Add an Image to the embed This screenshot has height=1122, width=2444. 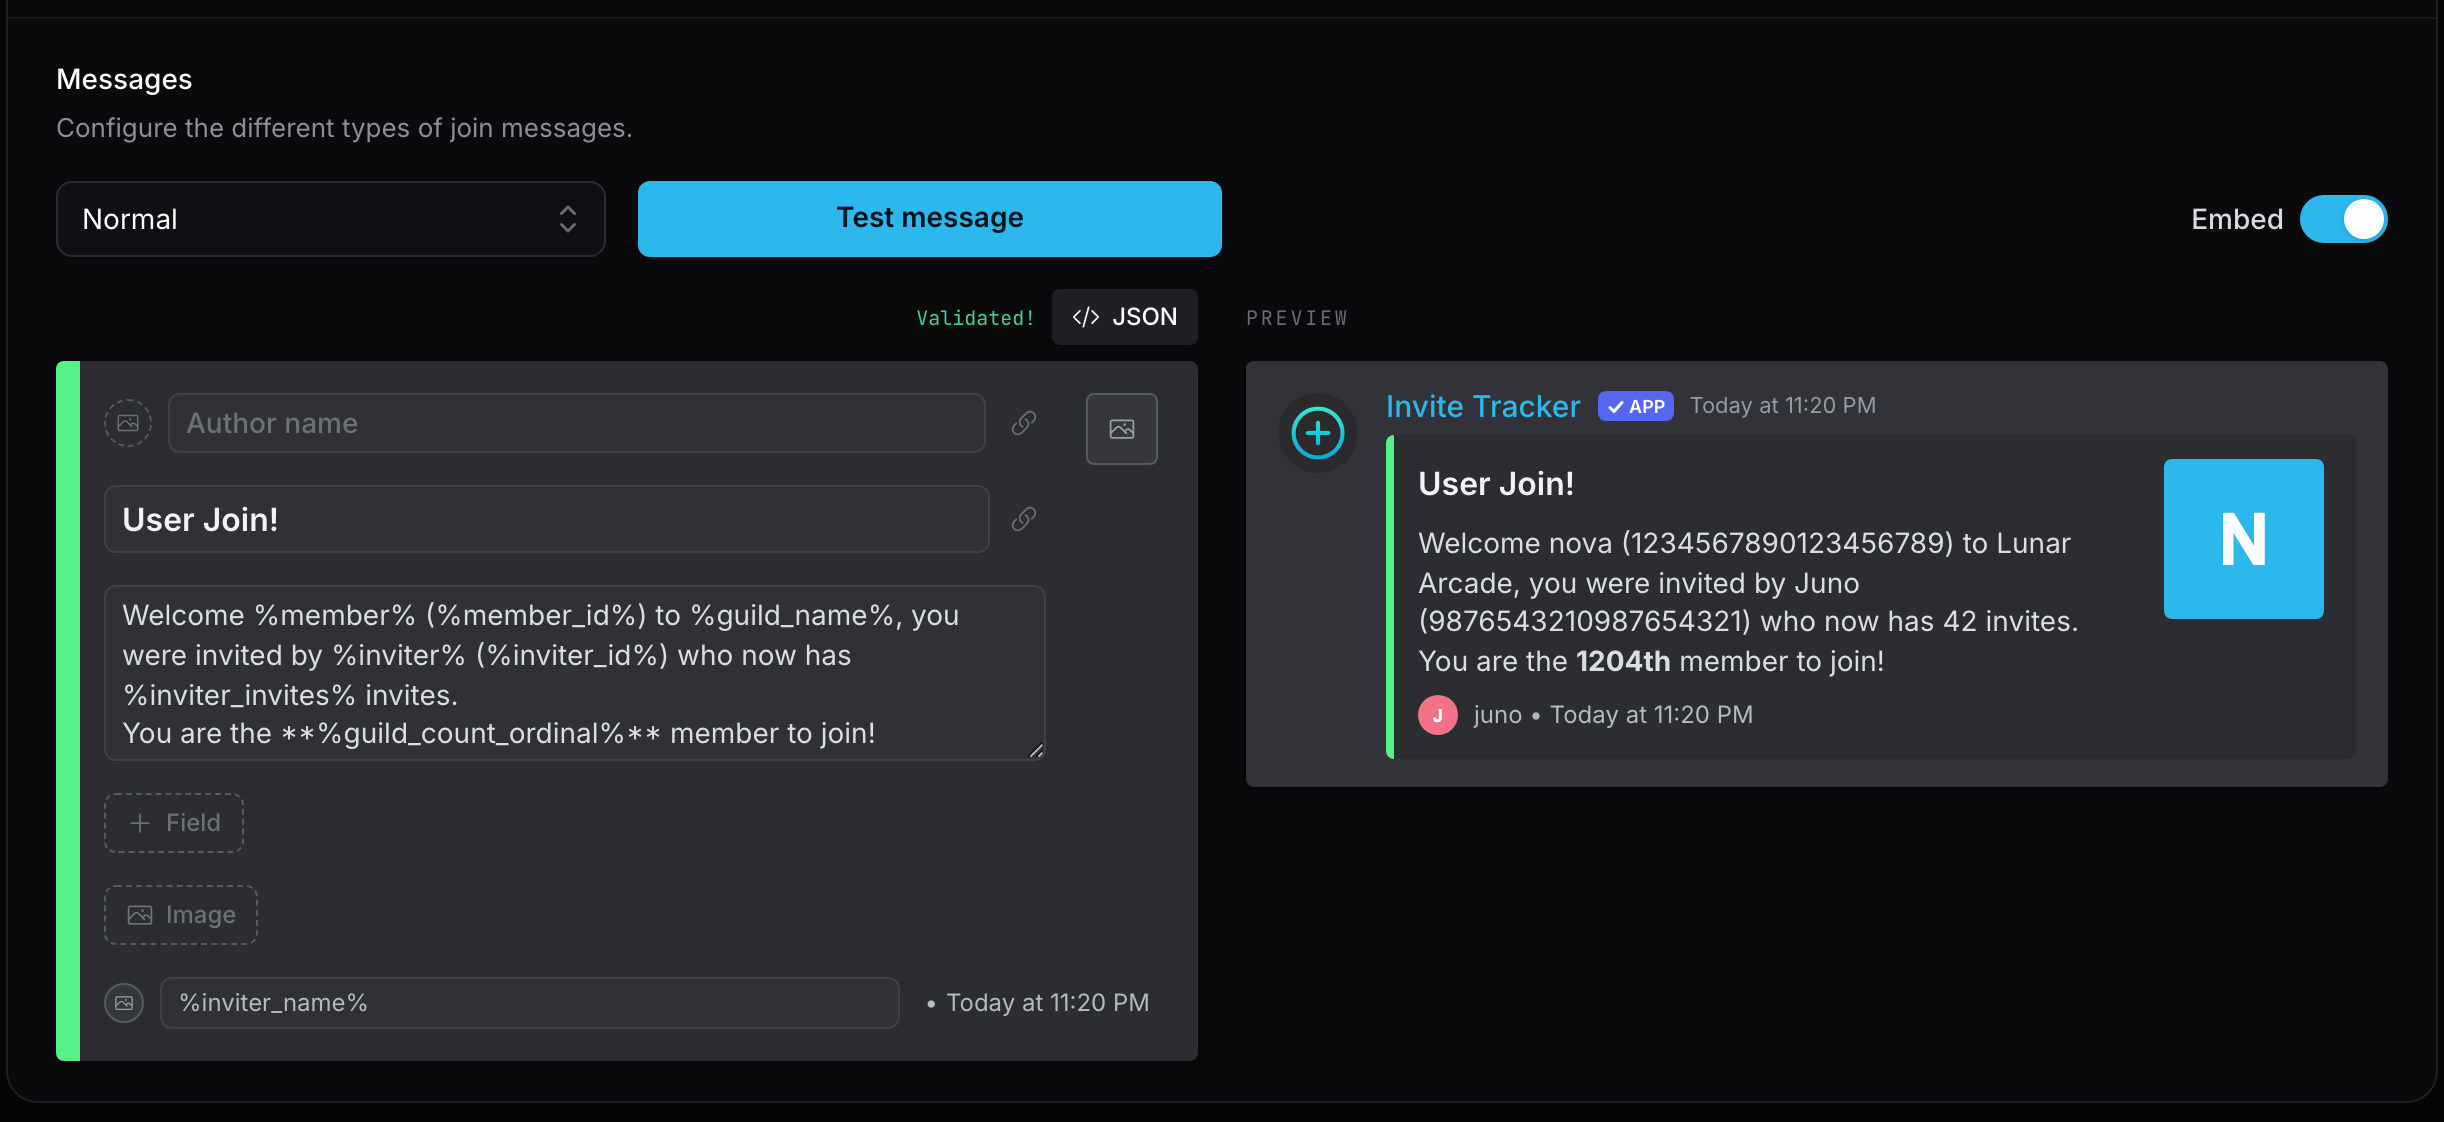coord(181,915)
